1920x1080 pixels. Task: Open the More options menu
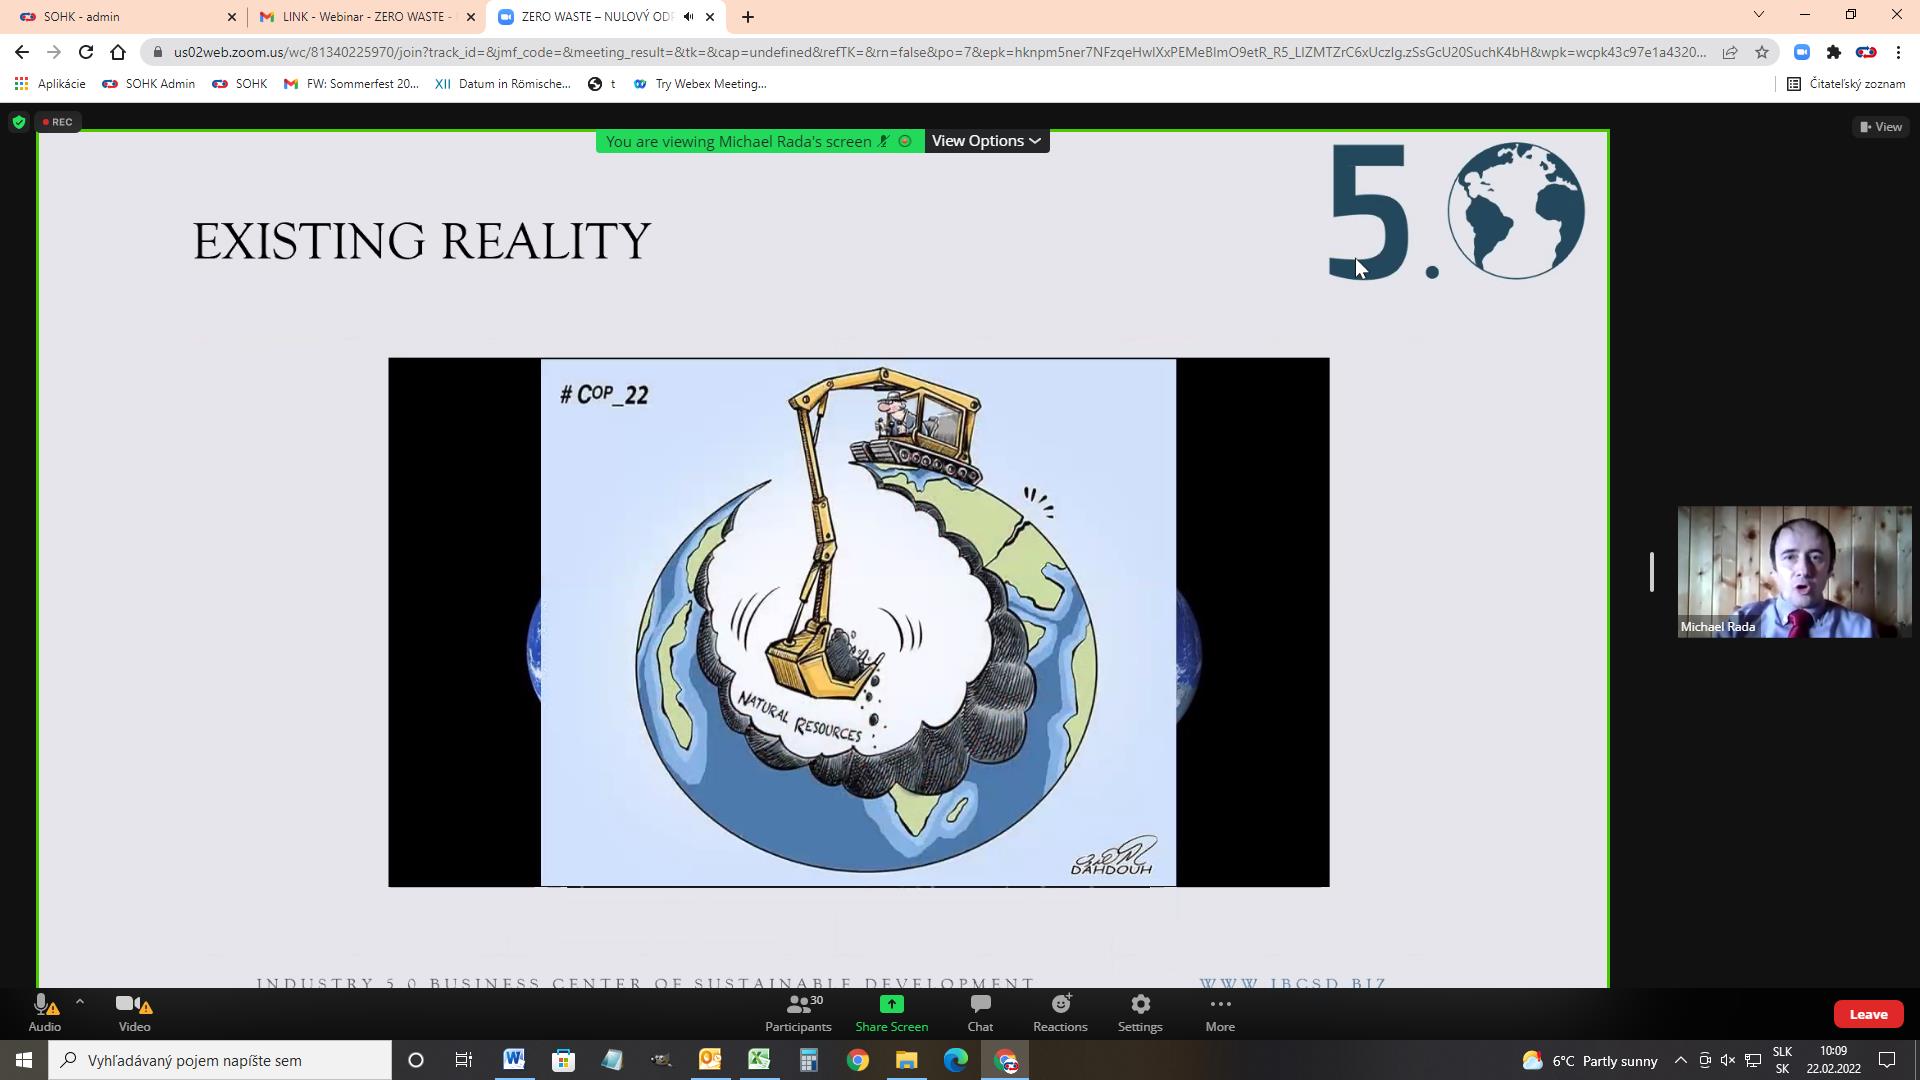tap(1220, 1013)
